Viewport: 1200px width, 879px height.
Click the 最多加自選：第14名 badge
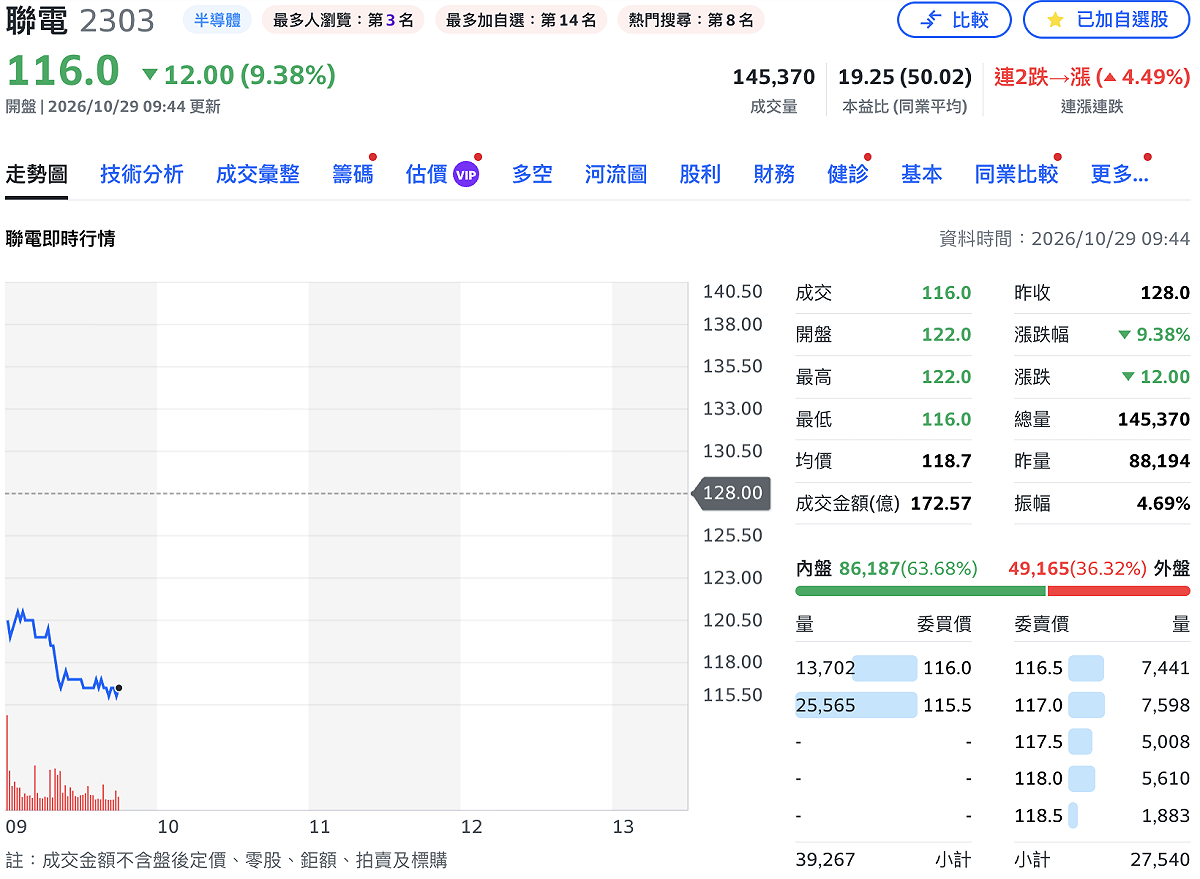click(x=521, y=20)
